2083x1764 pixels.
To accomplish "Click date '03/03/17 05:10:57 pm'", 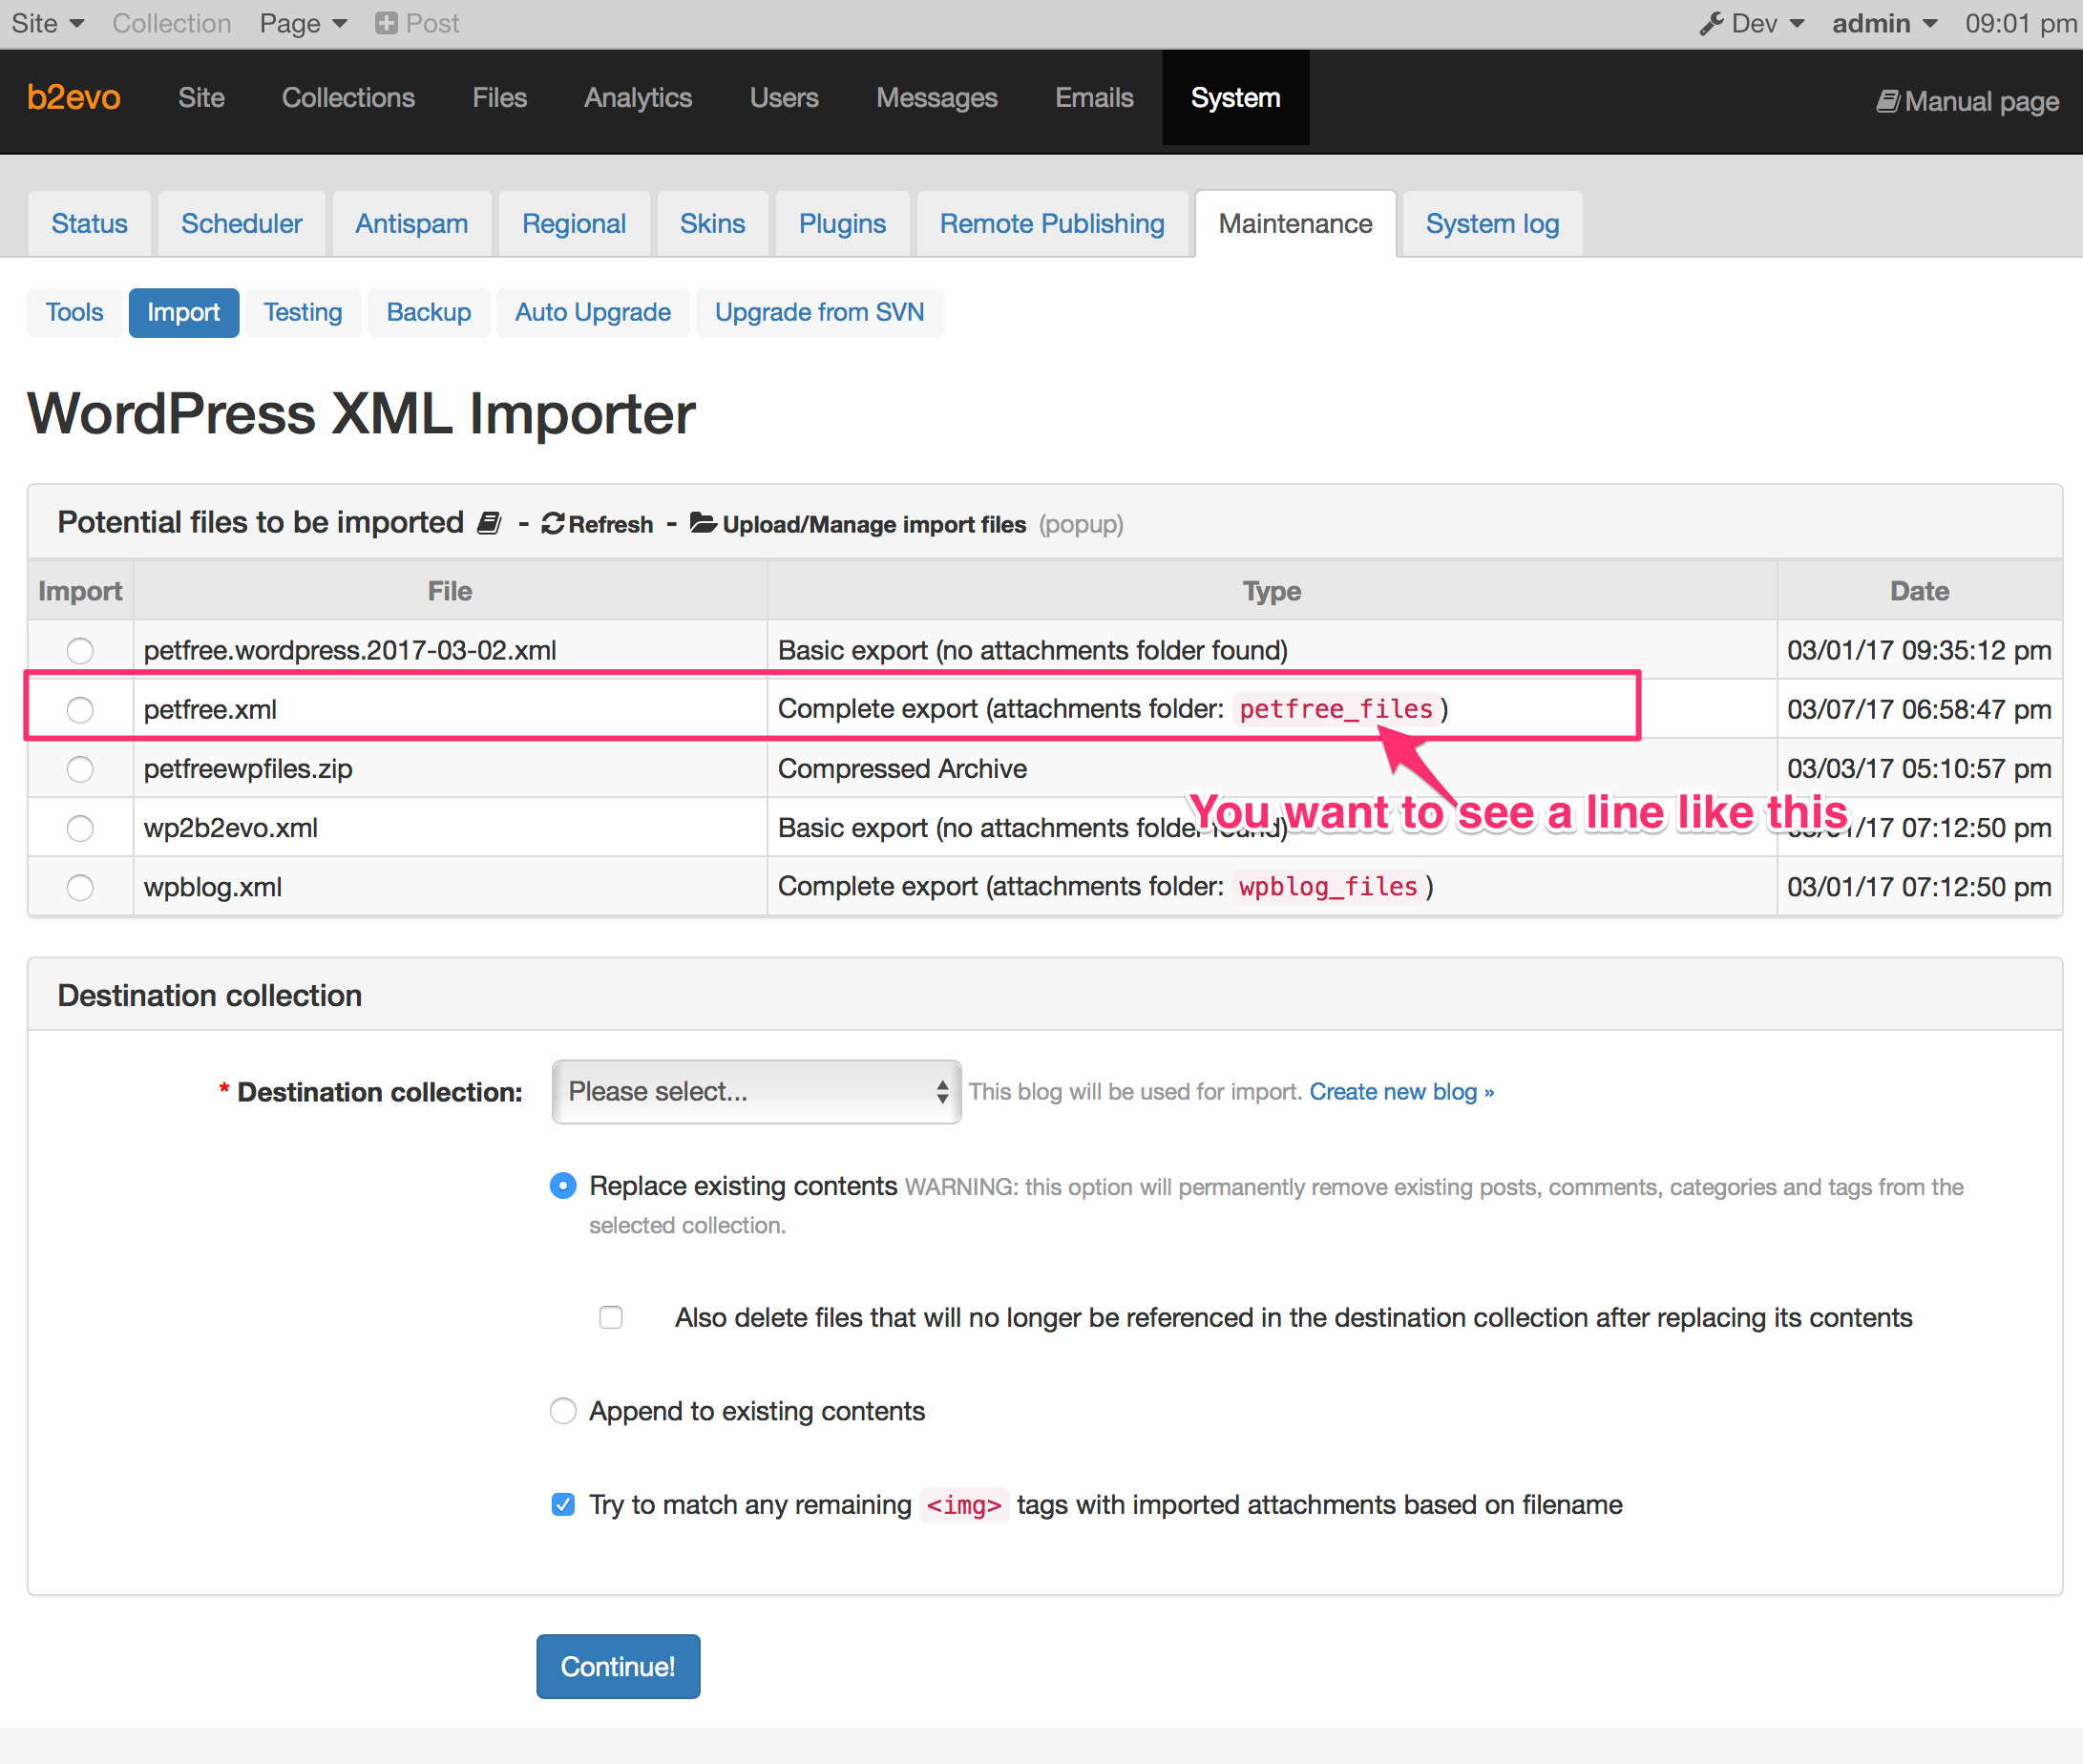I will [1919, 769].
